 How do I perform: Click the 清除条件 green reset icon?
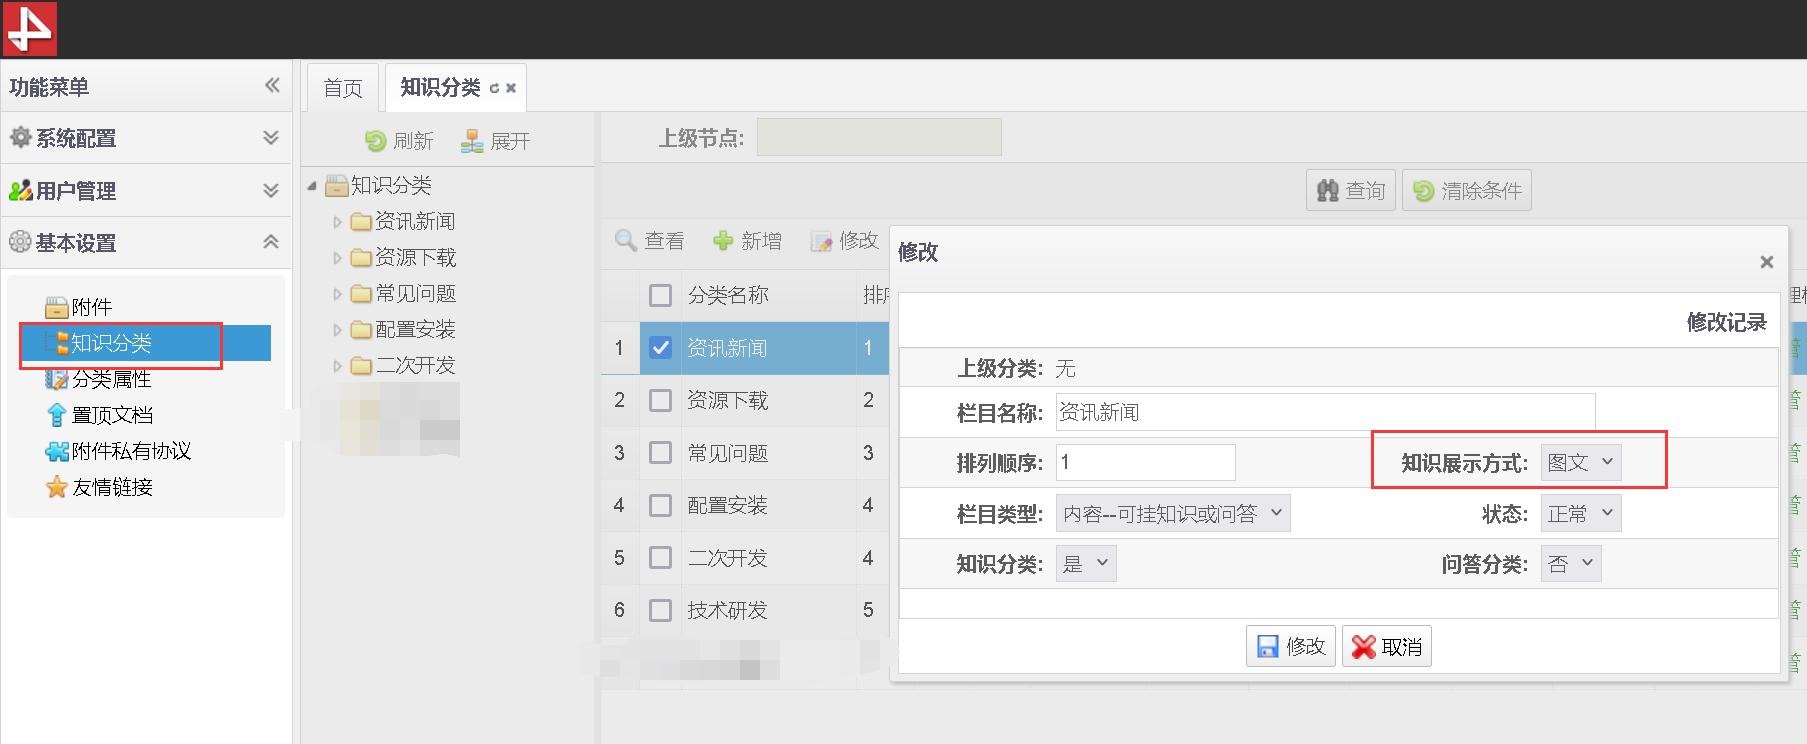tap(1424, 190)
